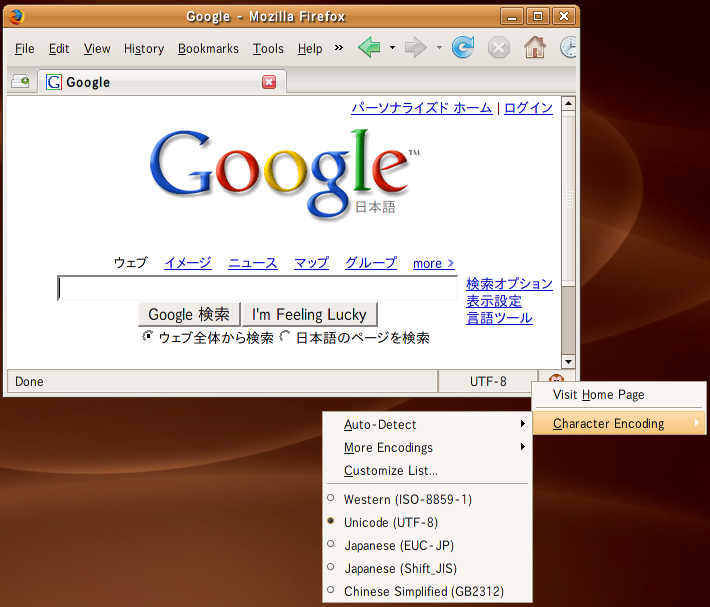Open the Character Encoding submenu
Screen dimensions: 710x607
tap(619, 423)
